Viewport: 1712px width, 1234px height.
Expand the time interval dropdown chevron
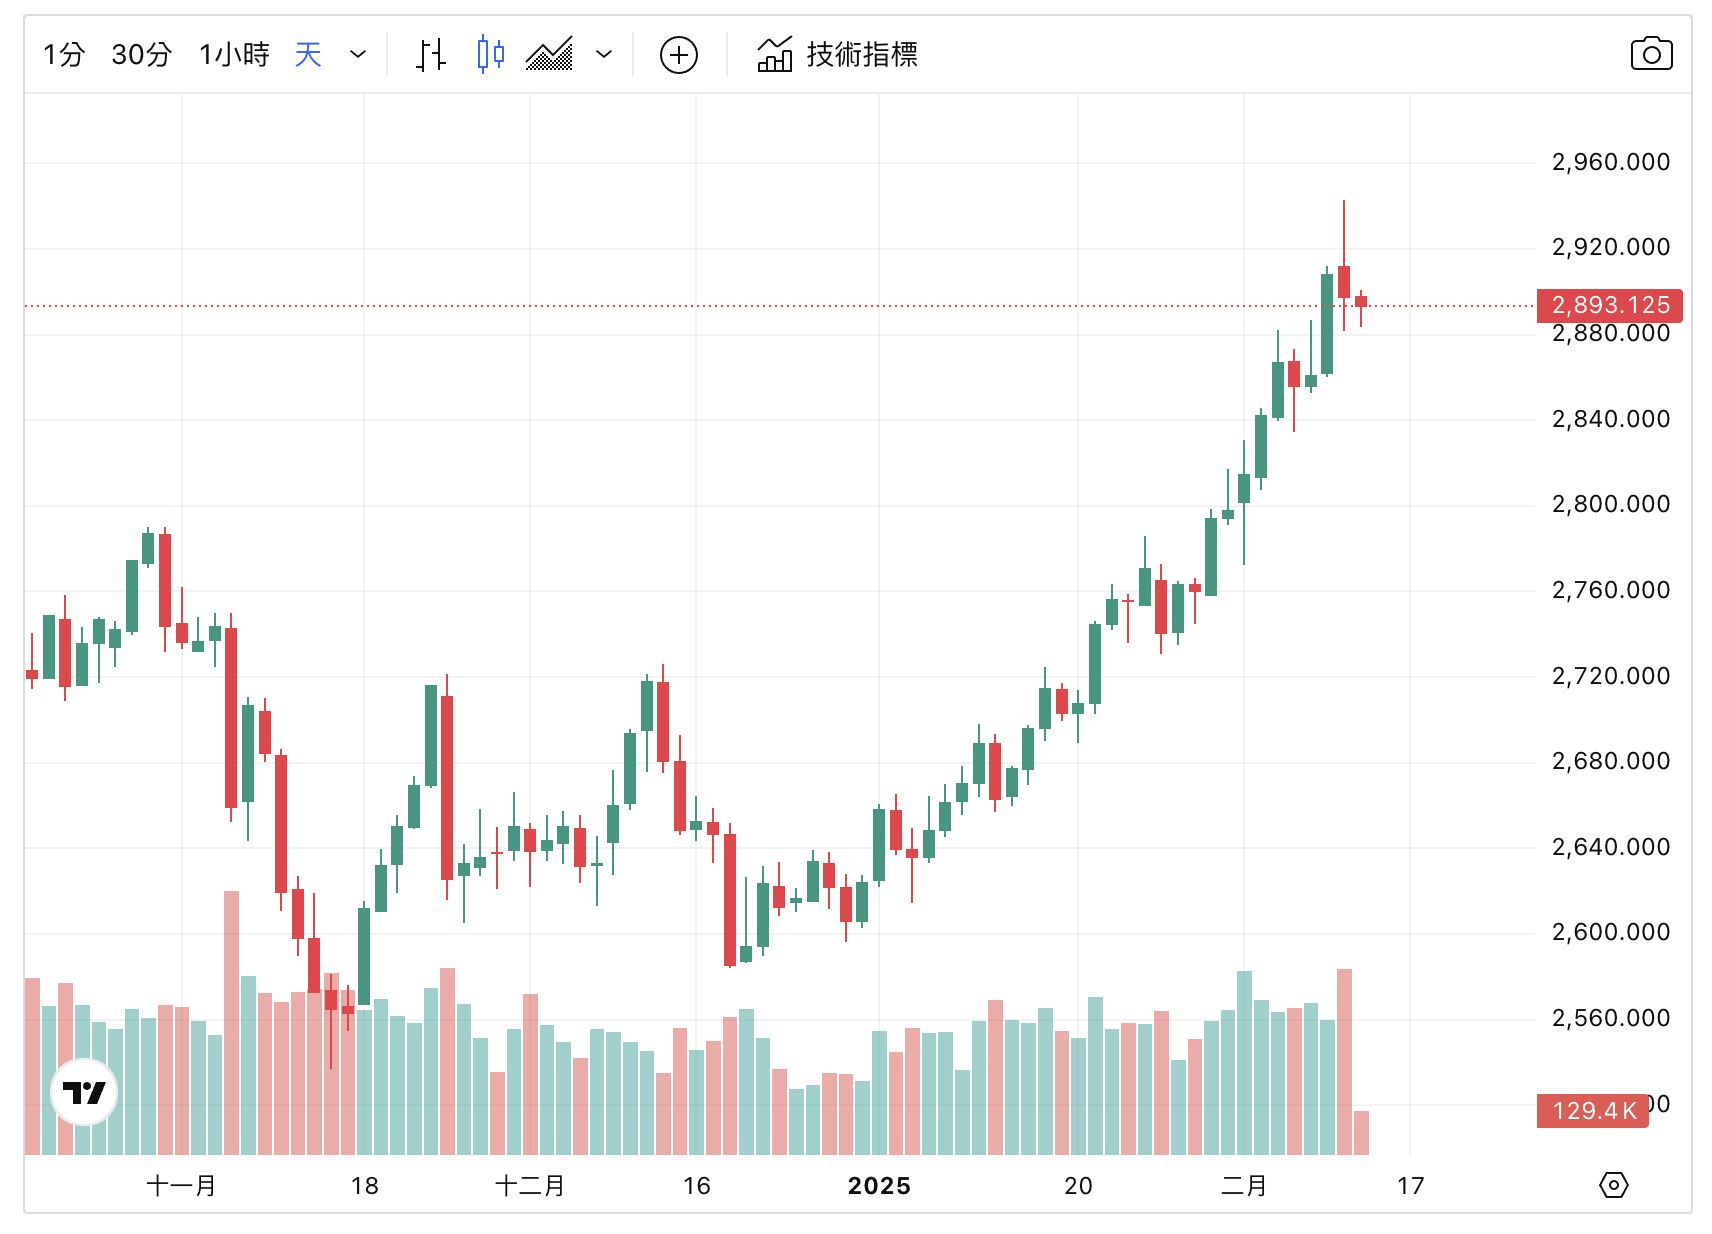tap(358, 54)
